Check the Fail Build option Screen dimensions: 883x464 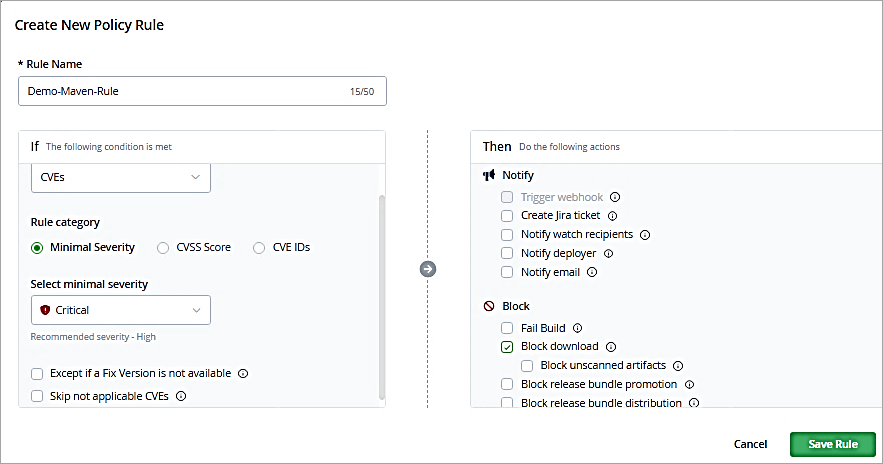[507, 328]
